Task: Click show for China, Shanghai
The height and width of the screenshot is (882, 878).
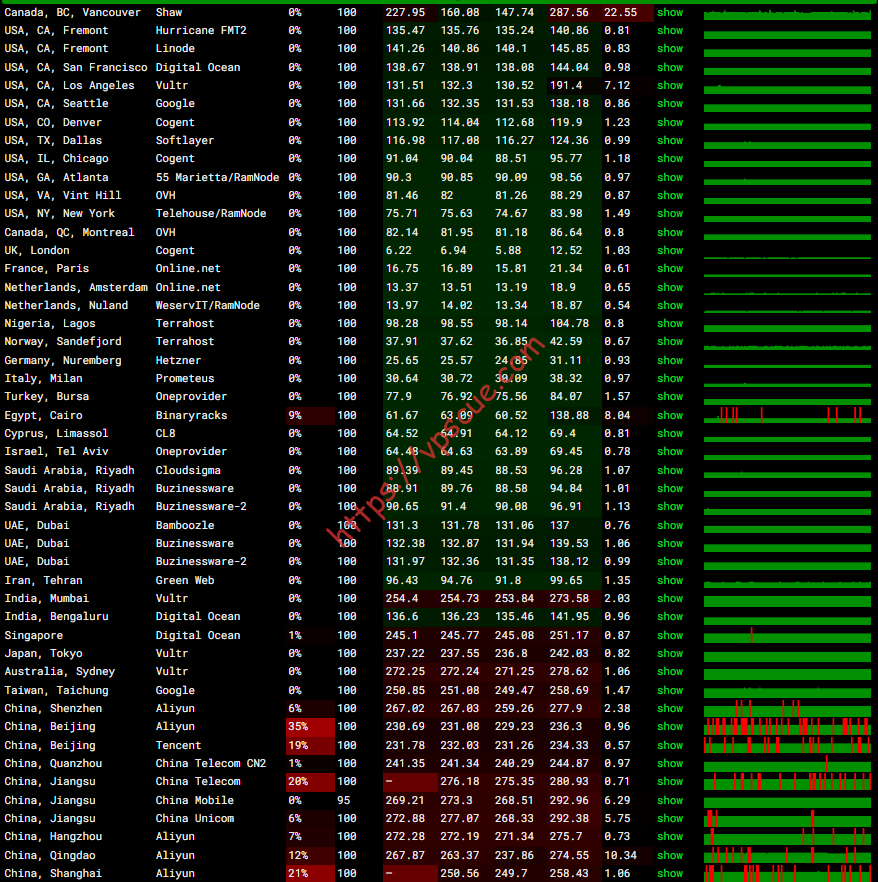Action: click(x=670, y=874)
